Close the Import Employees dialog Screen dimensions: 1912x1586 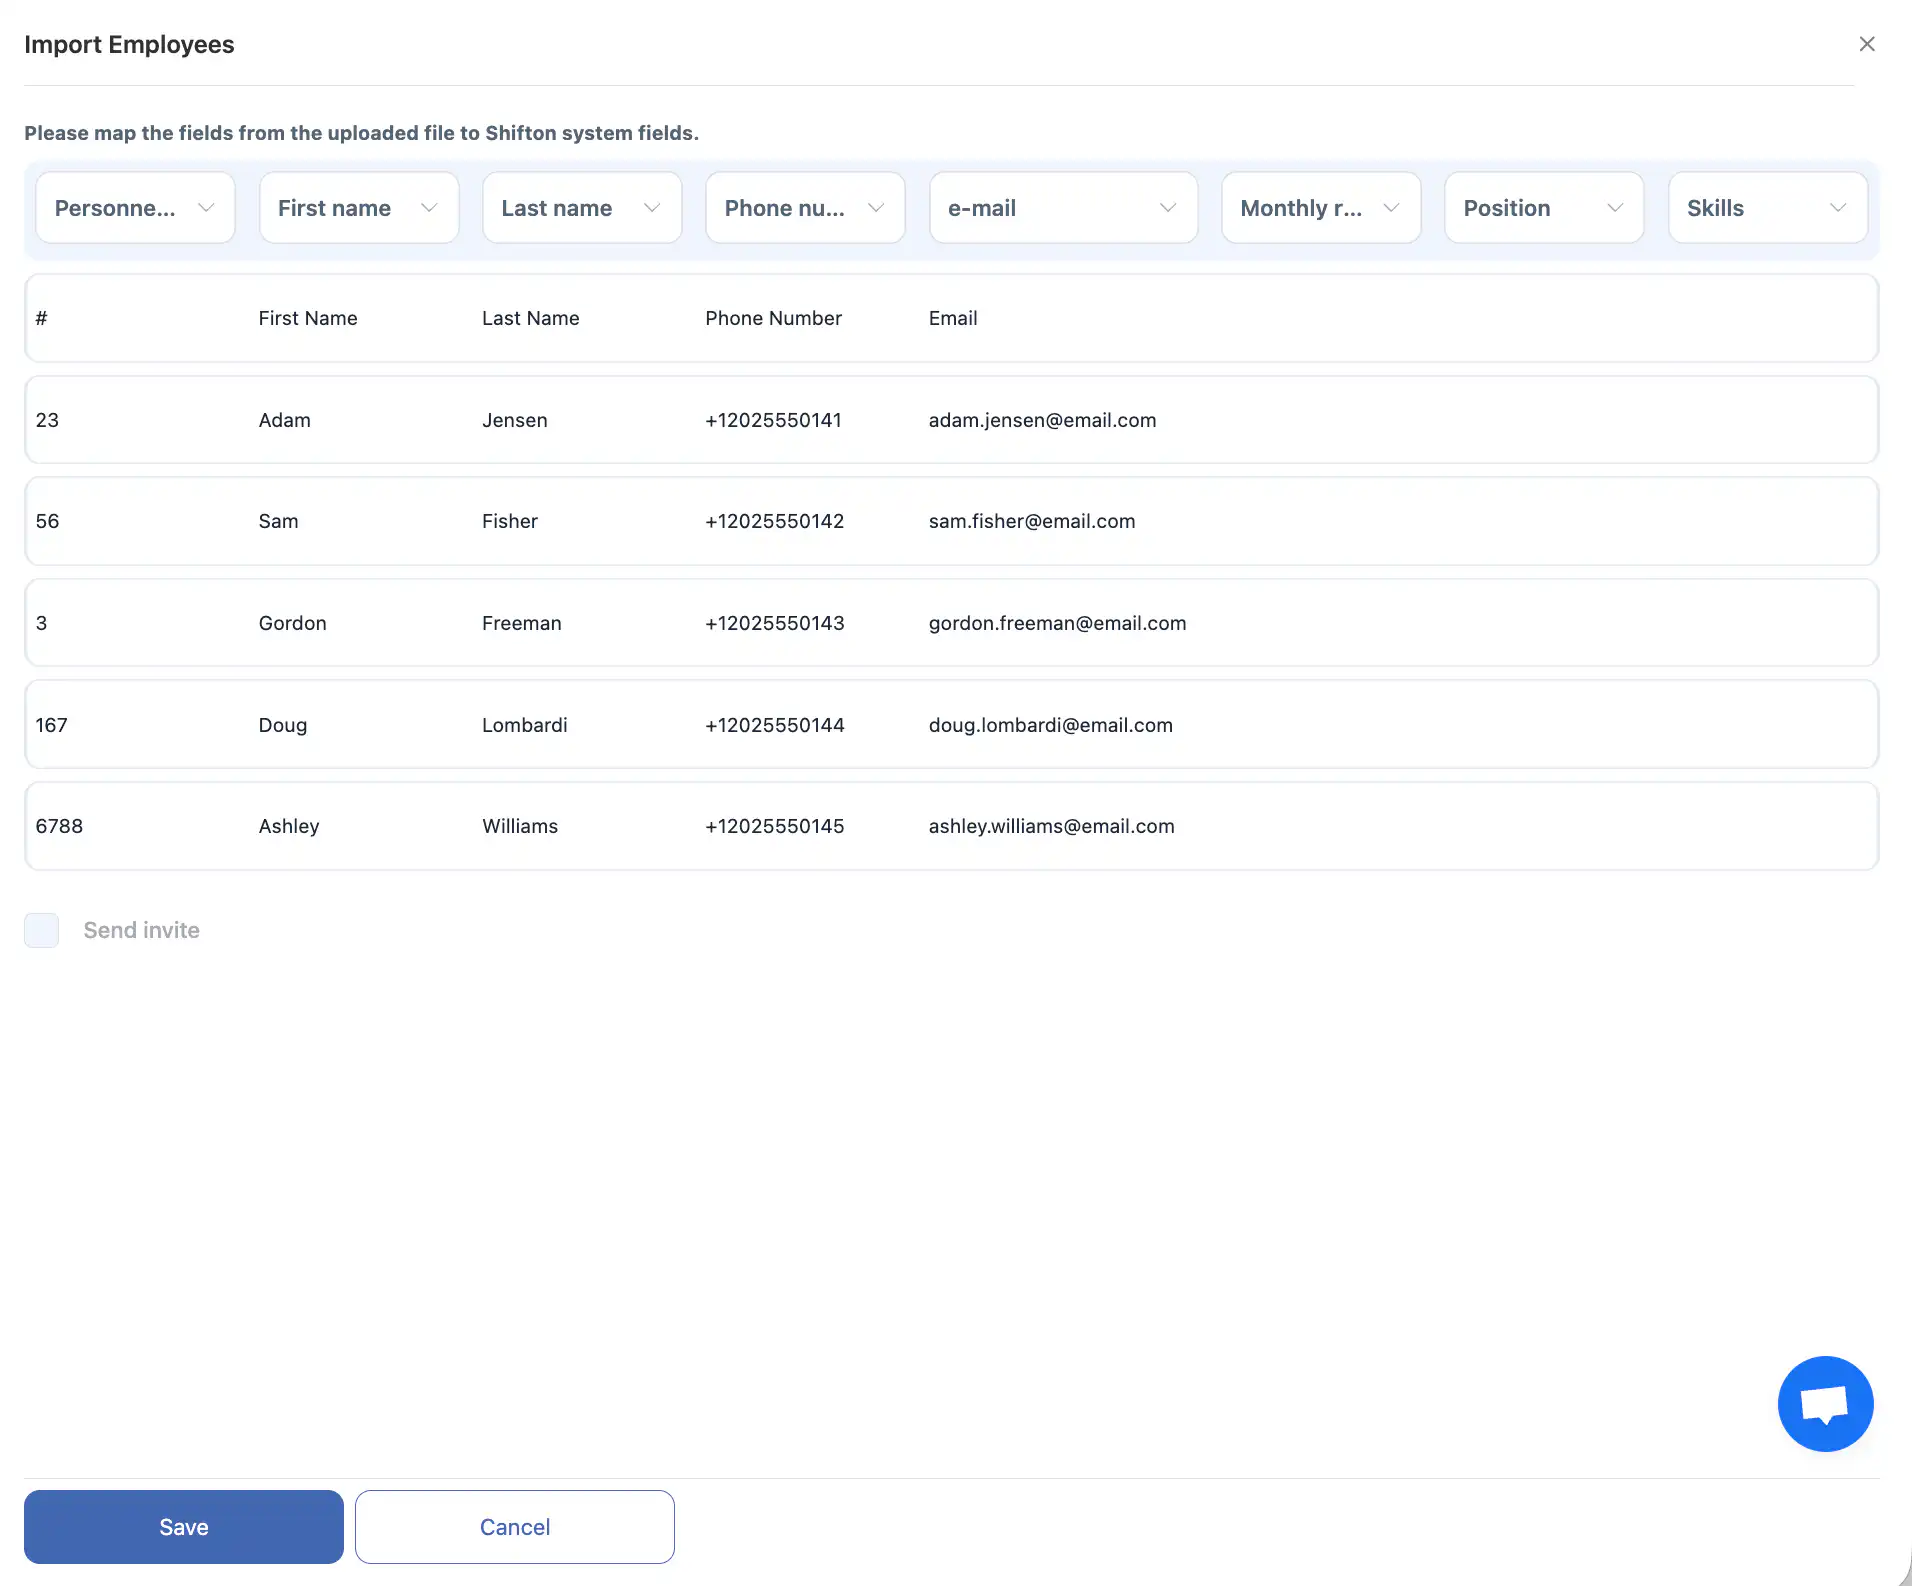[1866, 44]
